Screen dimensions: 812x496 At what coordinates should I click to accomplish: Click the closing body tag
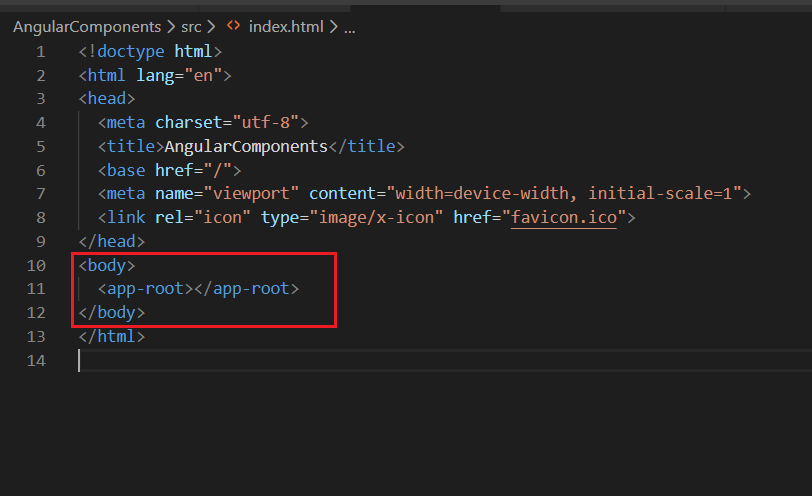coord(111,313)
